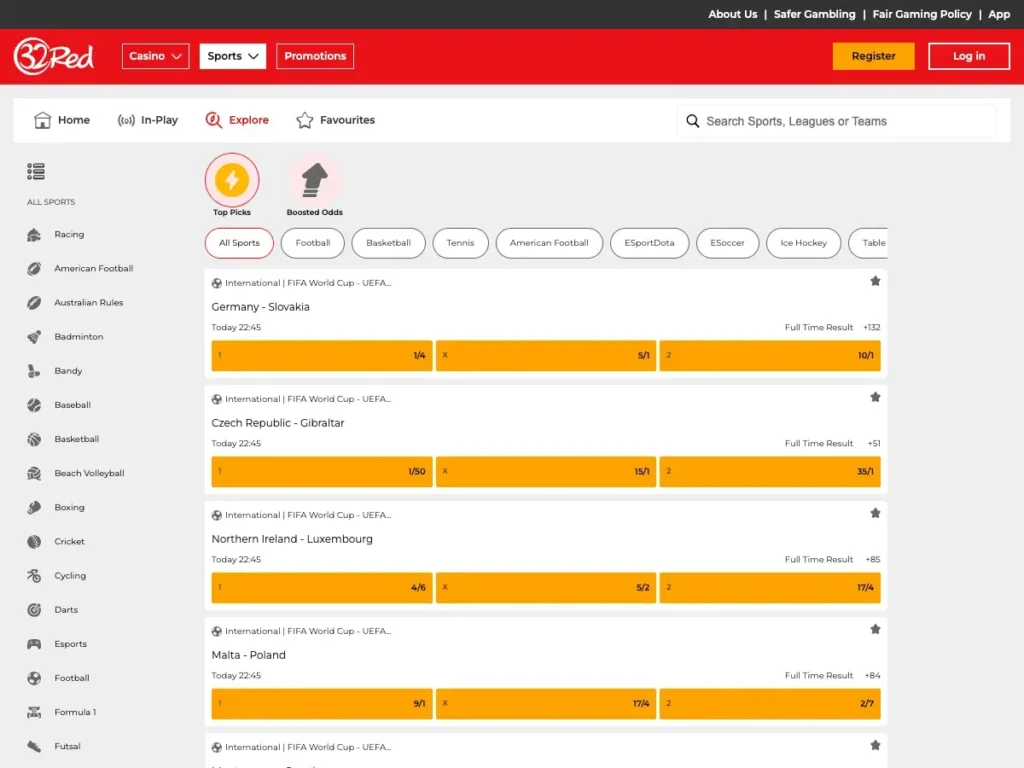Image resolution: width=1024 pixels, height=768 pixels.
Task: Click the Register button
Action: [x=873, y=56]
